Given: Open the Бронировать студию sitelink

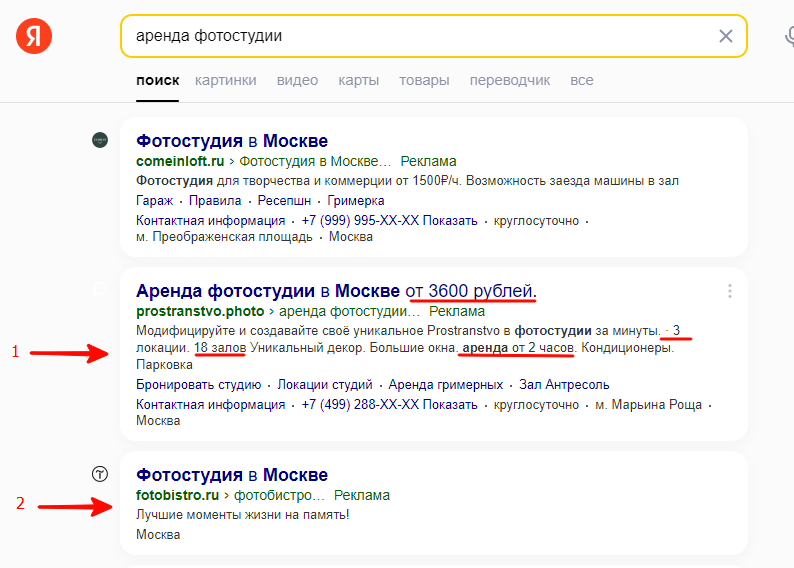Looking at the screenshot, I should pyautogui.click(x=198, y=385).
